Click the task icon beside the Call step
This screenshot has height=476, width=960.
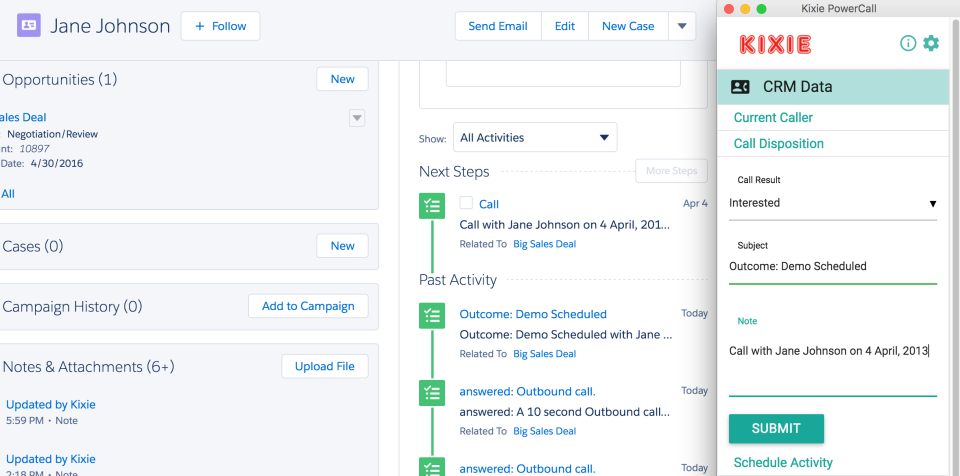[432, 206]
